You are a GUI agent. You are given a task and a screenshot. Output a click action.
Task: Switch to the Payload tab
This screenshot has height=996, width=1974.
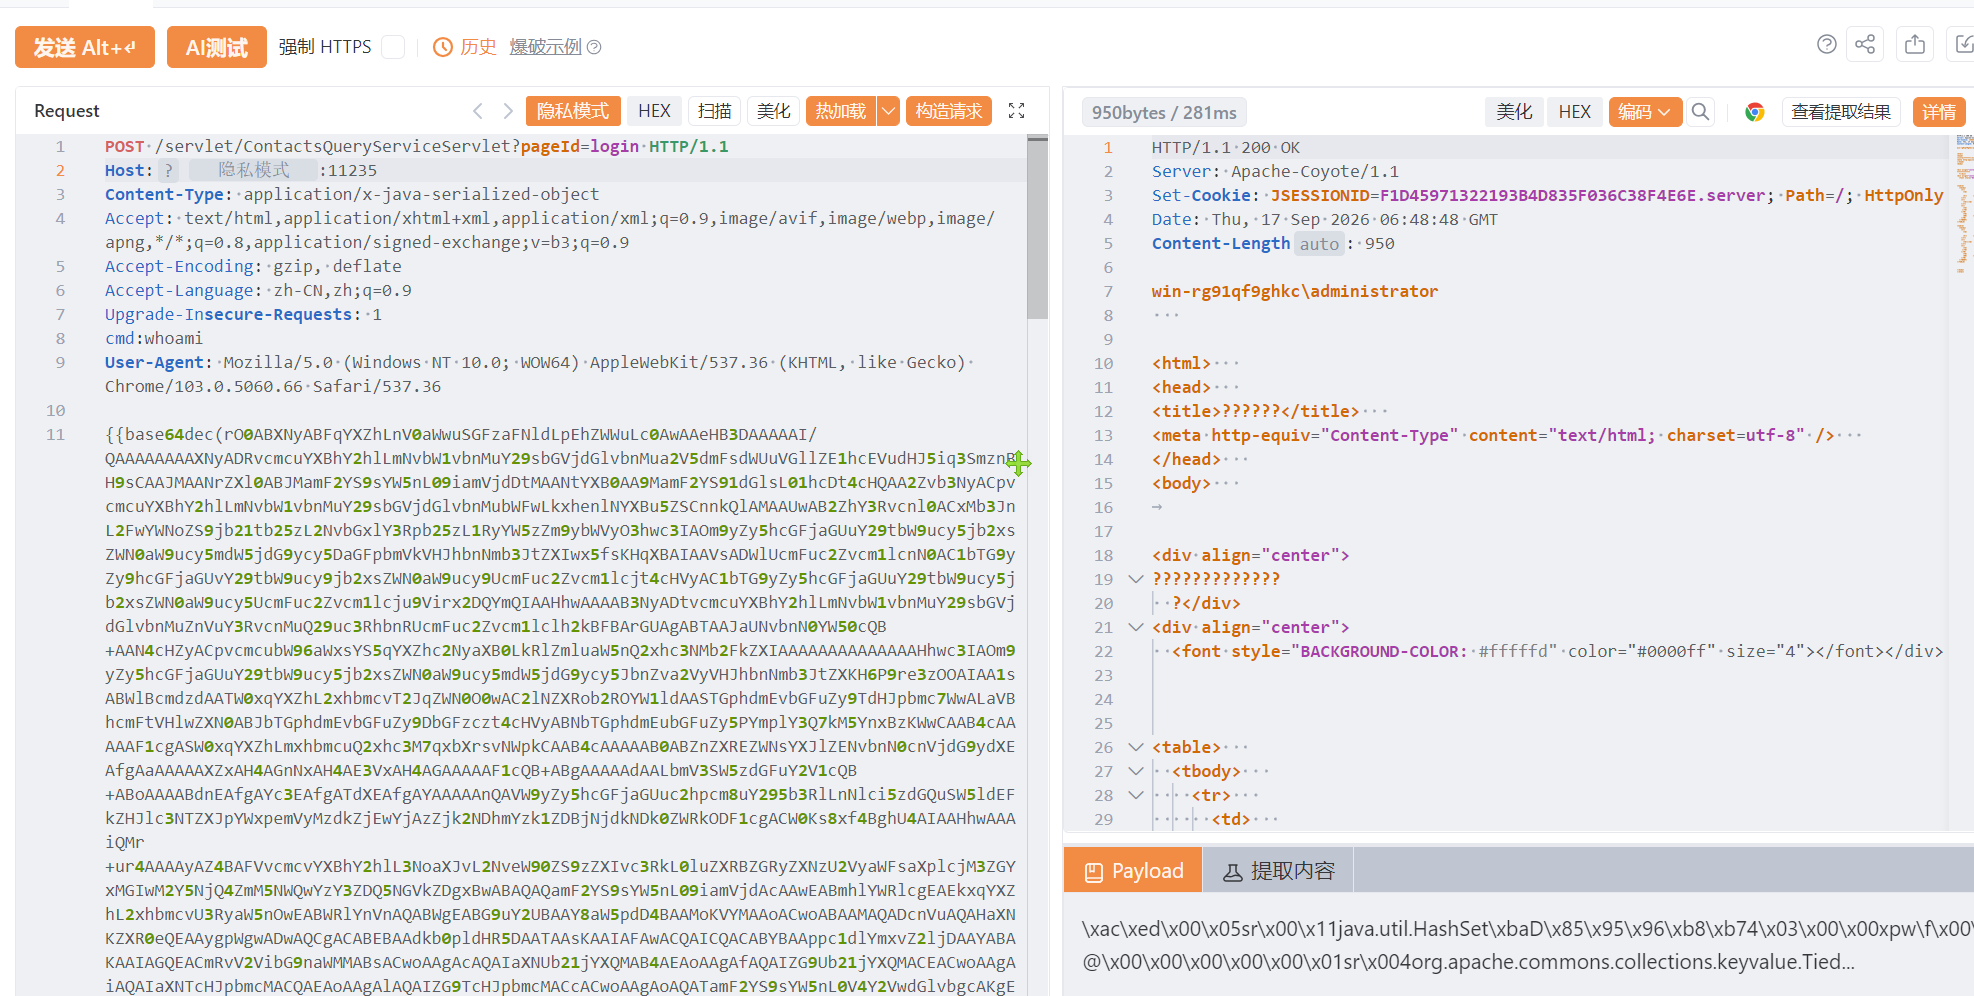(1133, 872)
